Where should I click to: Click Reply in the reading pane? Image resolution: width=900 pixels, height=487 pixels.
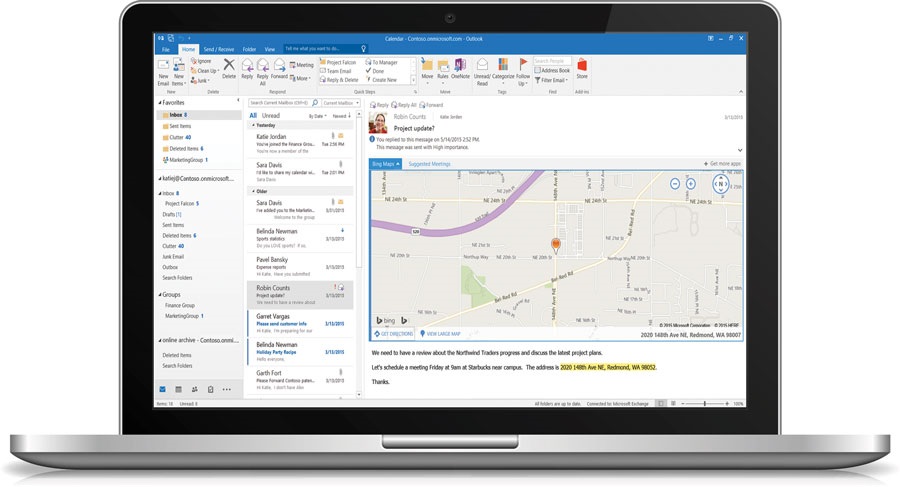pos(379,105)
